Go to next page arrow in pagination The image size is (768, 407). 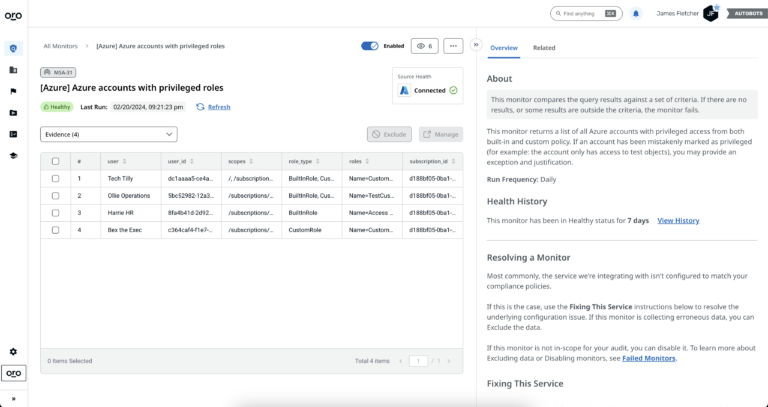coord(448,361)
